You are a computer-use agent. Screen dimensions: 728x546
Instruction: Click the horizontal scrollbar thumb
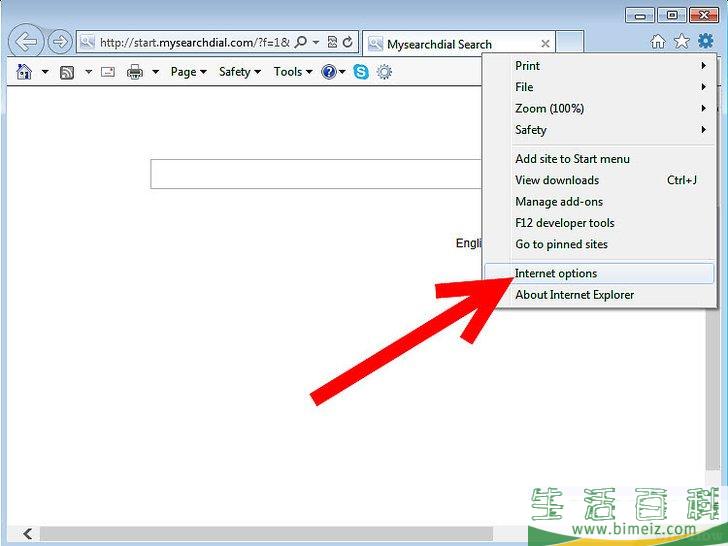[266, 534]
